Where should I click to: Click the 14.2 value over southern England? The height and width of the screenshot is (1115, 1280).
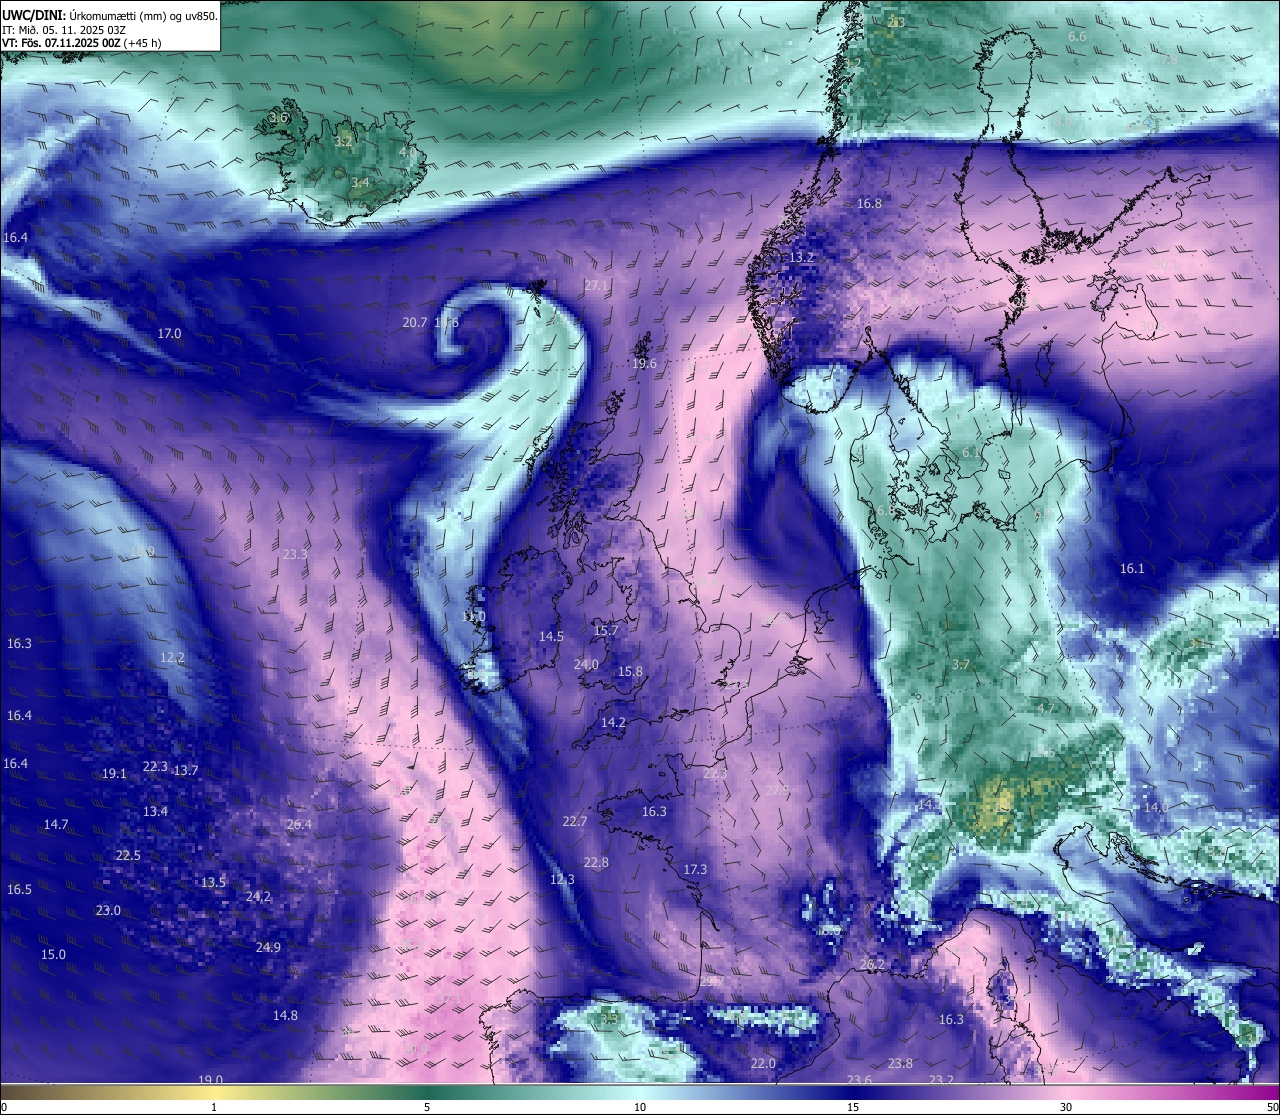pyautogui.click(x=613, y=723)
